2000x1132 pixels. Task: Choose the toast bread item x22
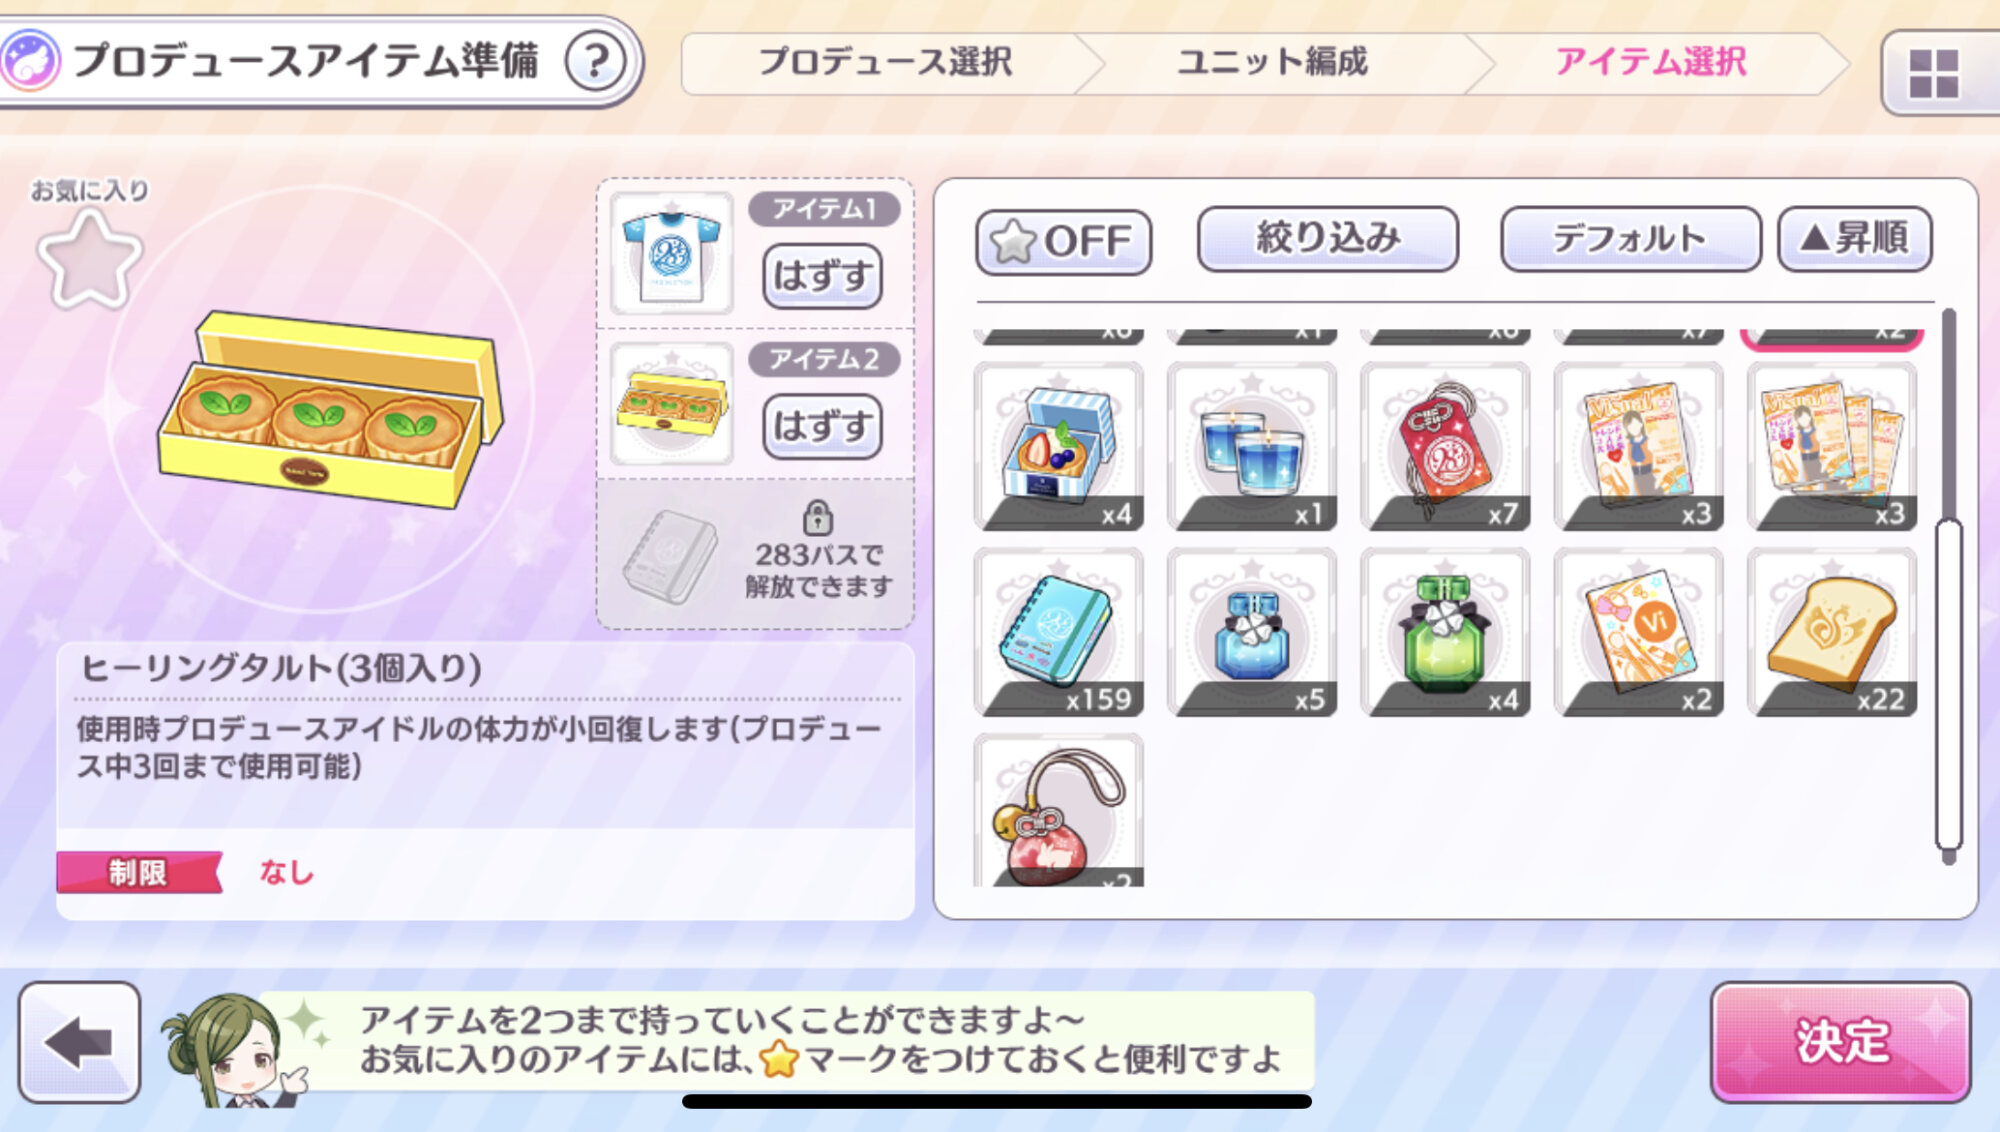tap(1832, 632)
